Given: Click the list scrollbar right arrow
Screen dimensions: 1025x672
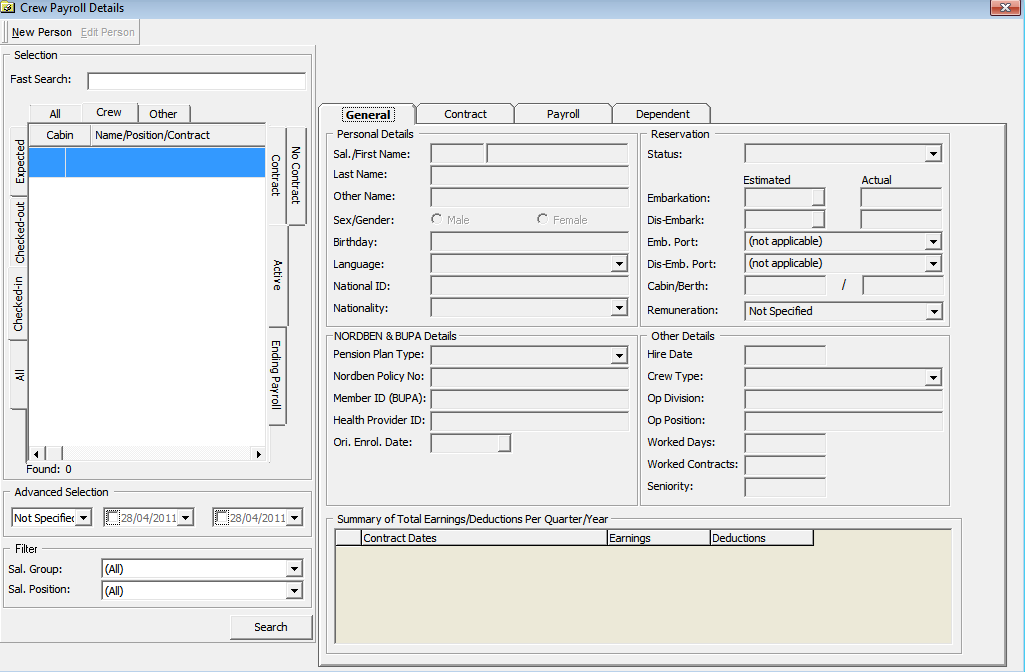Looking at the screenshot, I should (259, 454).
